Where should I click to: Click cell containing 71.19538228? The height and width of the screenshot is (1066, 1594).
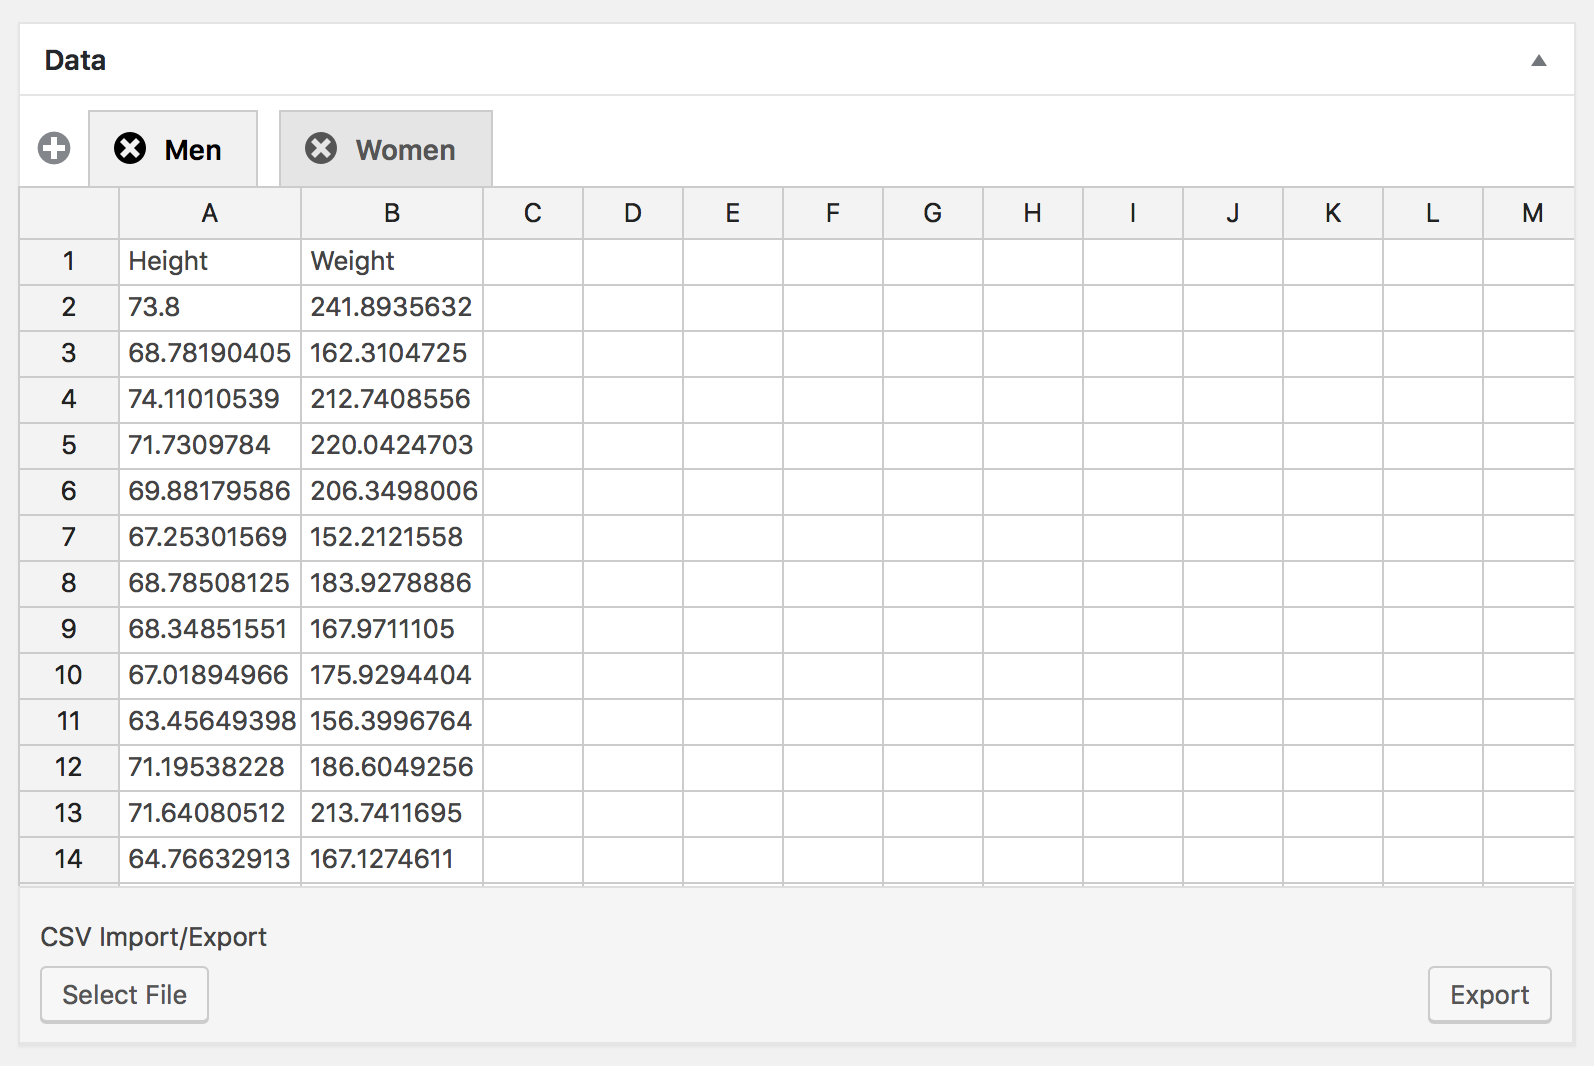(x=210, y=768)
